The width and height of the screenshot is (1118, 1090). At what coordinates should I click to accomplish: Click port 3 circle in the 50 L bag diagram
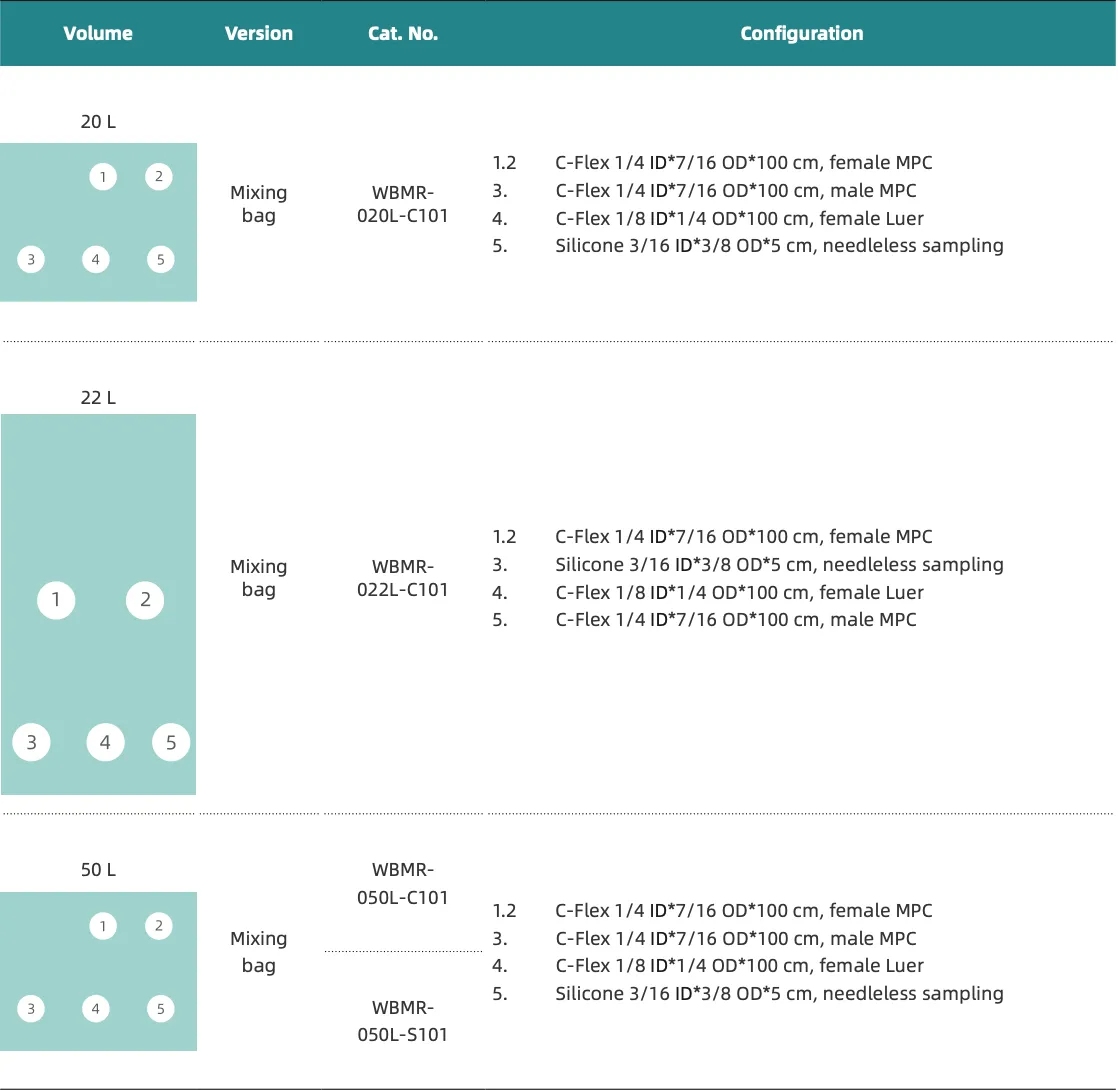pos(31,1009)
